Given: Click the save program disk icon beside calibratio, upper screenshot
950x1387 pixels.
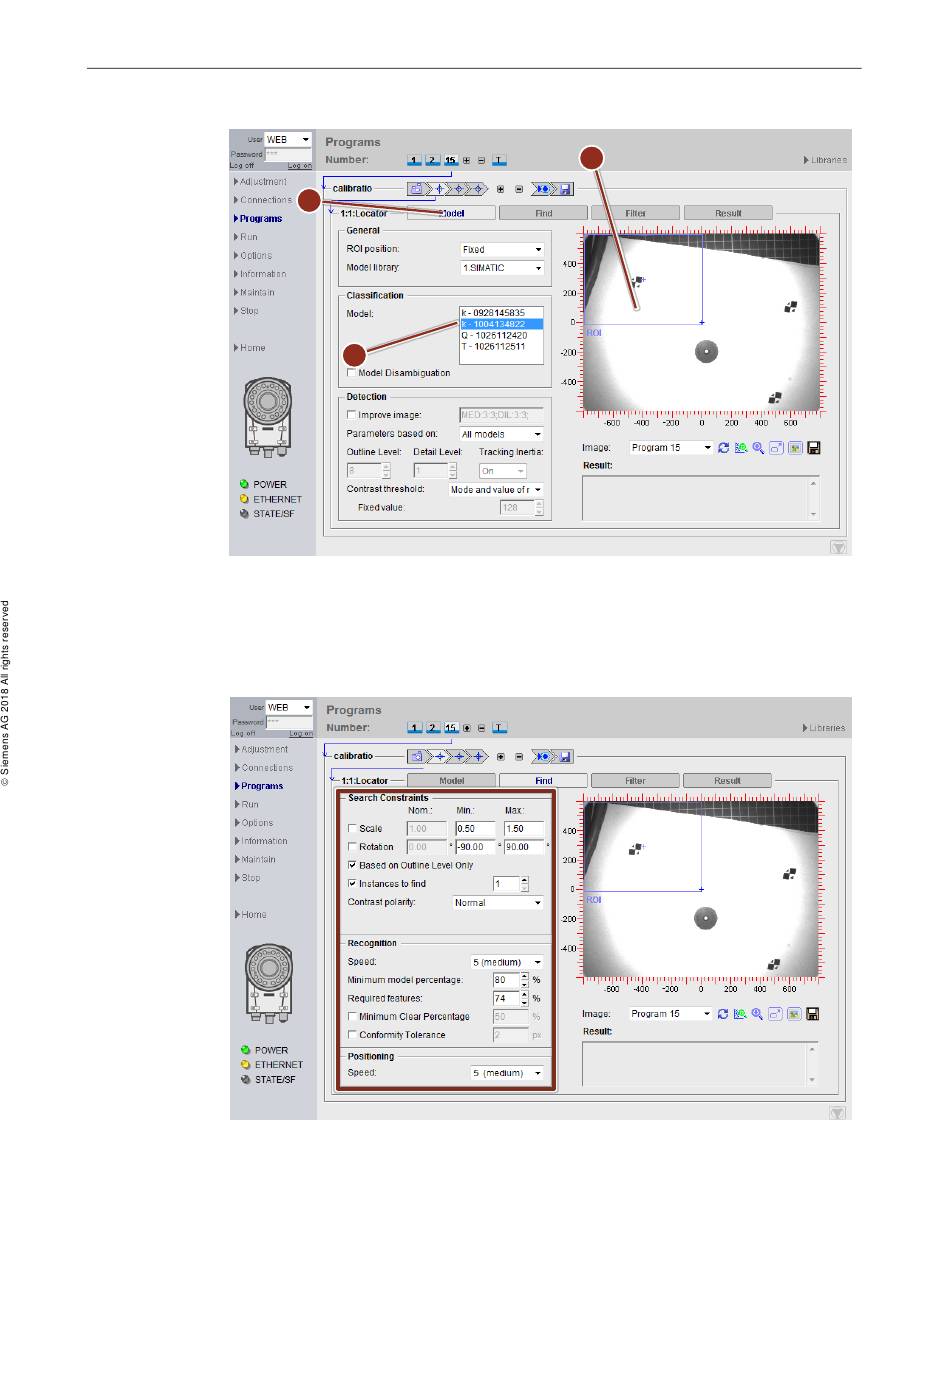Looking at the screenshot, I should tap(566, 188).
